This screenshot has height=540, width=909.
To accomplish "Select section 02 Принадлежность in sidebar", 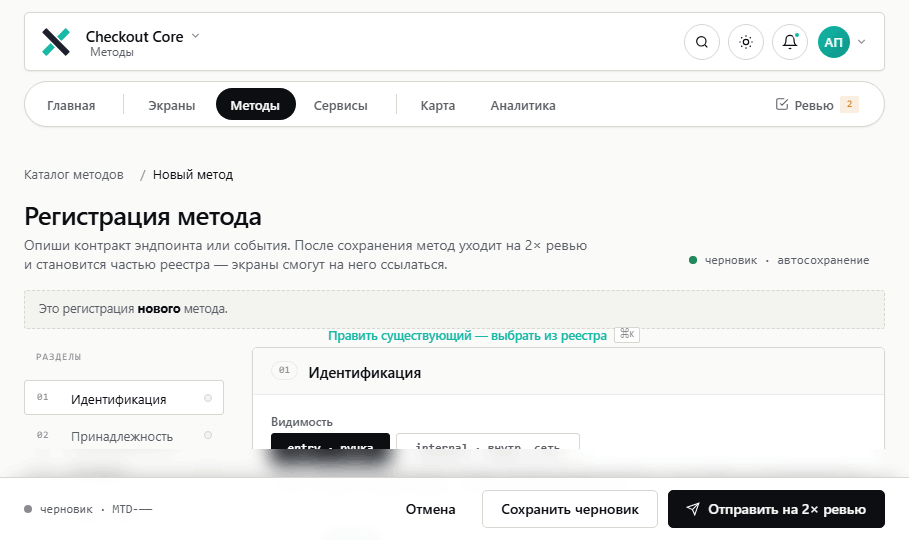I will (123, 436).
